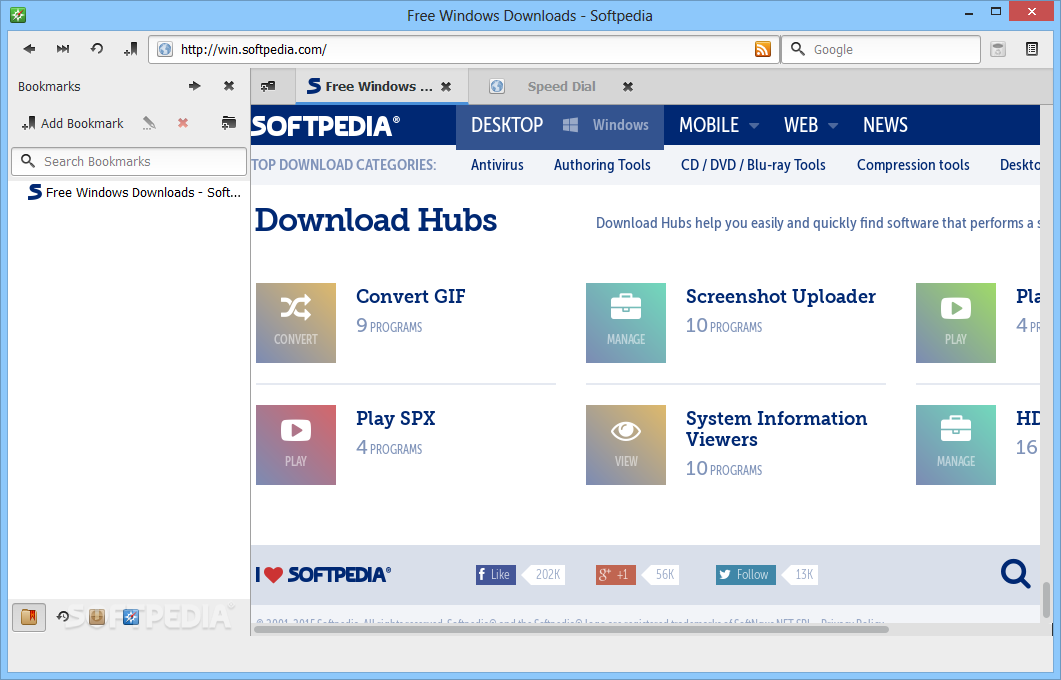Expand the MOBILE dropdown arrow
Viewport: 1061px width, 680px height.
(x=754, y=126)
